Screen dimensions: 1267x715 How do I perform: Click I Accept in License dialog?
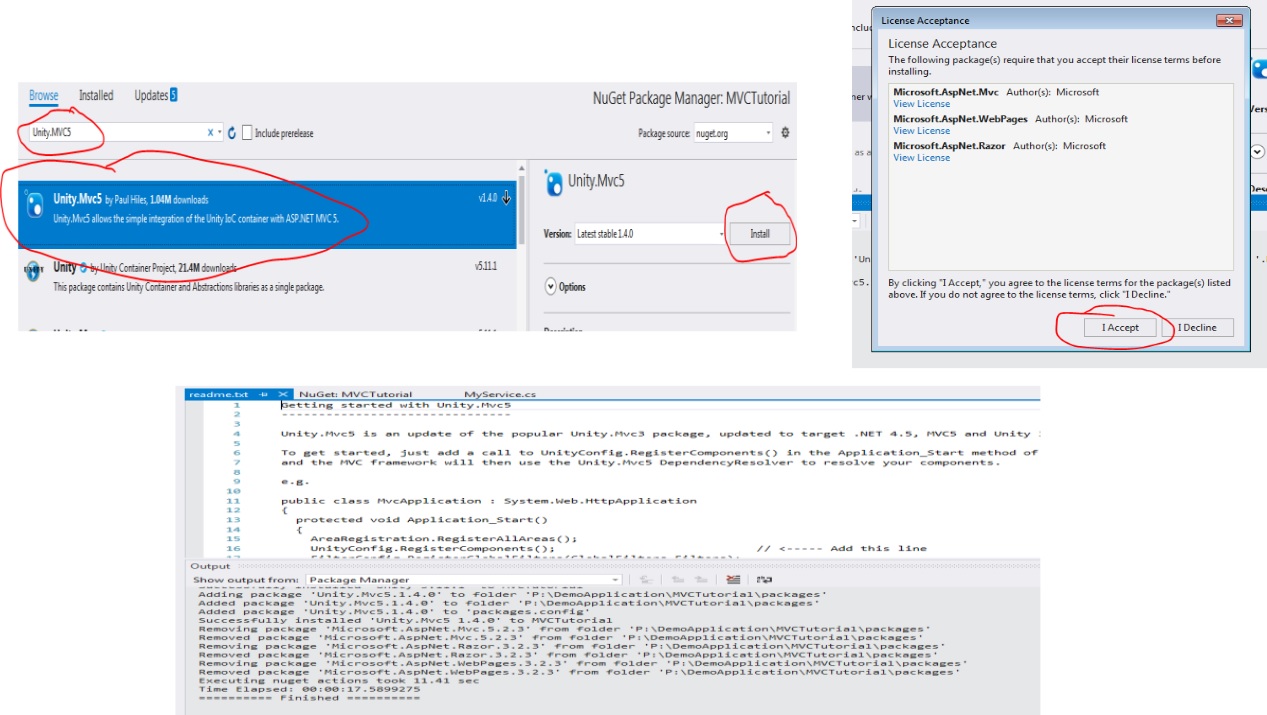pyautogui.click(x=1120, y=327)
